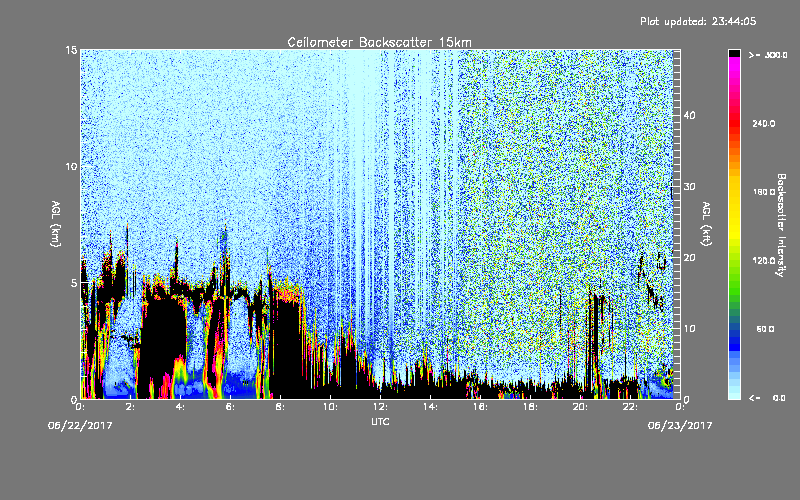
Task: Select the "UTC" time axis label
Action: coord(380,421)
